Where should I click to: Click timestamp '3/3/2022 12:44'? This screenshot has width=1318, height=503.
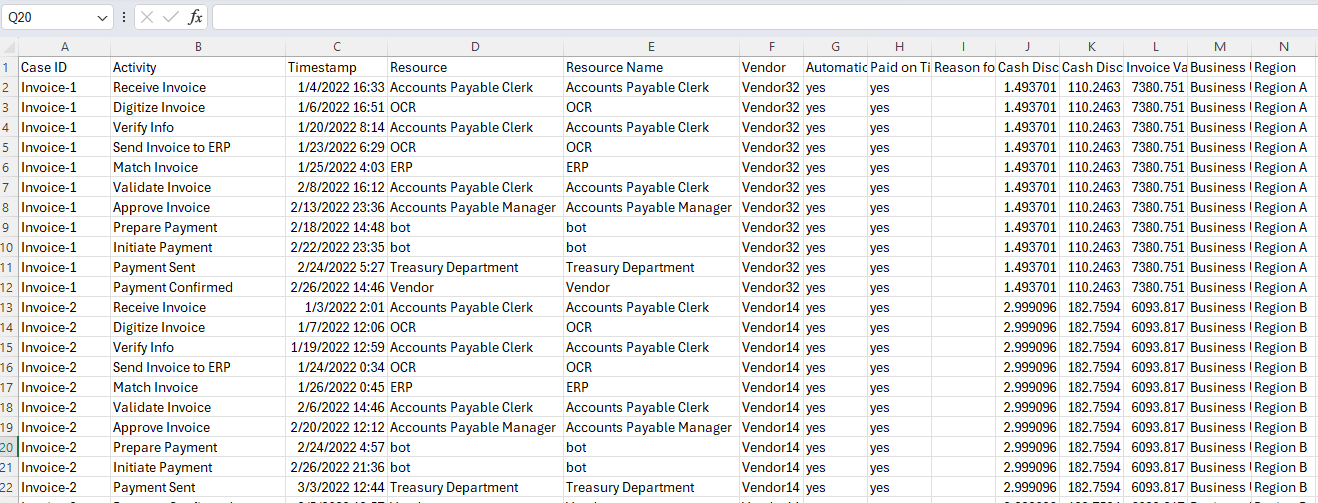336,487
